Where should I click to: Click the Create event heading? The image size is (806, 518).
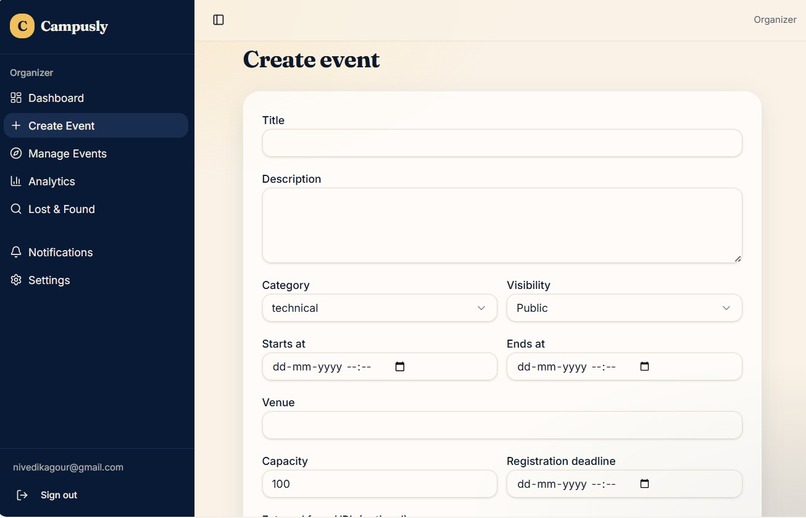click(x=311, y=60)
